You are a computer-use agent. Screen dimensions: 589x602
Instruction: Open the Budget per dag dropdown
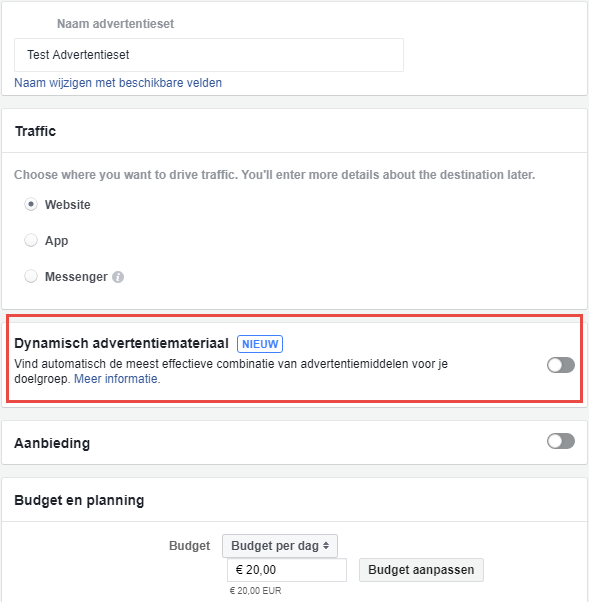coord(280,546)
